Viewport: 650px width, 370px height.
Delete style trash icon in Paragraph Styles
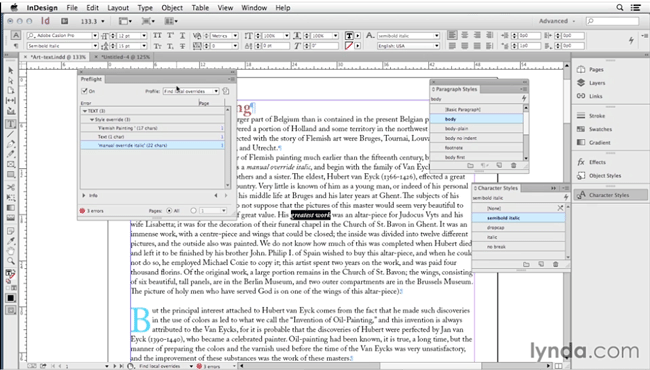pos(513,165)
